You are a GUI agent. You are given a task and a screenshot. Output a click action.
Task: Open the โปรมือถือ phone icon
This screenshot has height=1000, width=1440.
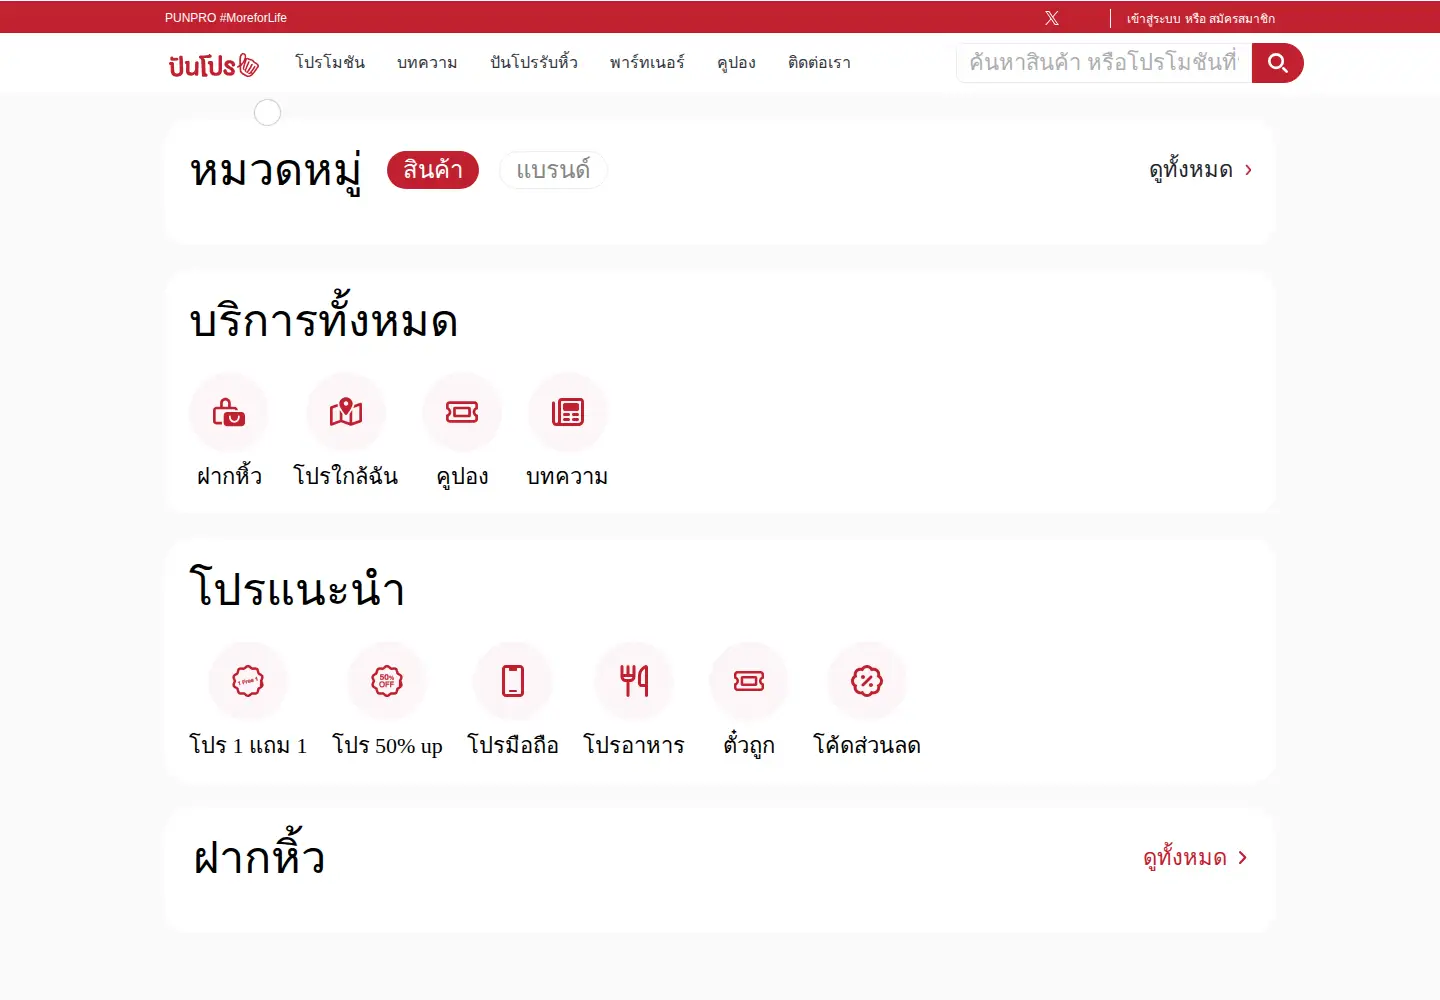[x=513, y=681]
